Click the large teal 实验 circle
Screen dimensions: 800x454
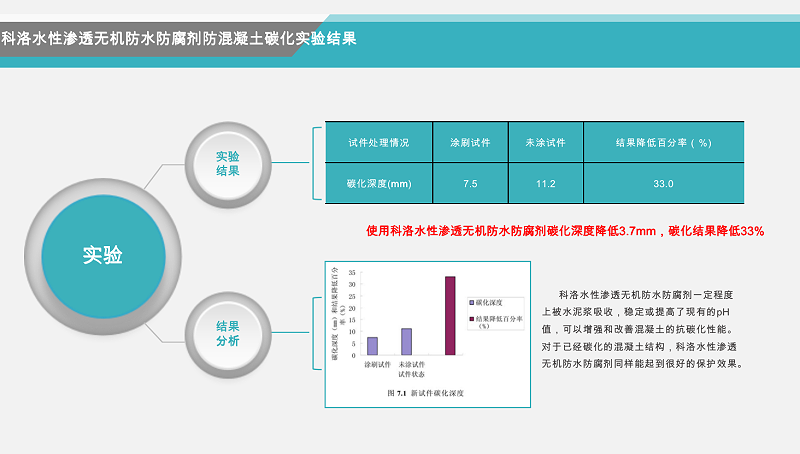click(x=102, y=254)
